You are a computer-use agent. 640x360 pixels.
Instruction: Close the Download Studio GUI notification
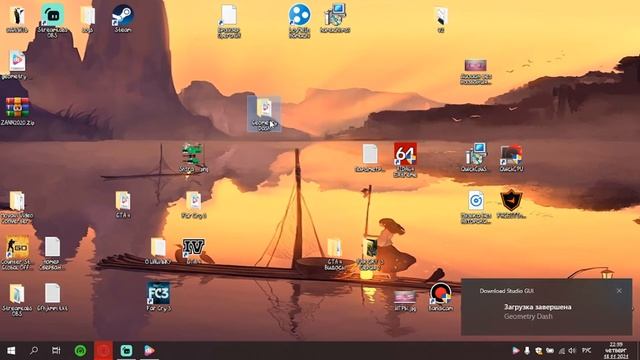pos(619,291)
